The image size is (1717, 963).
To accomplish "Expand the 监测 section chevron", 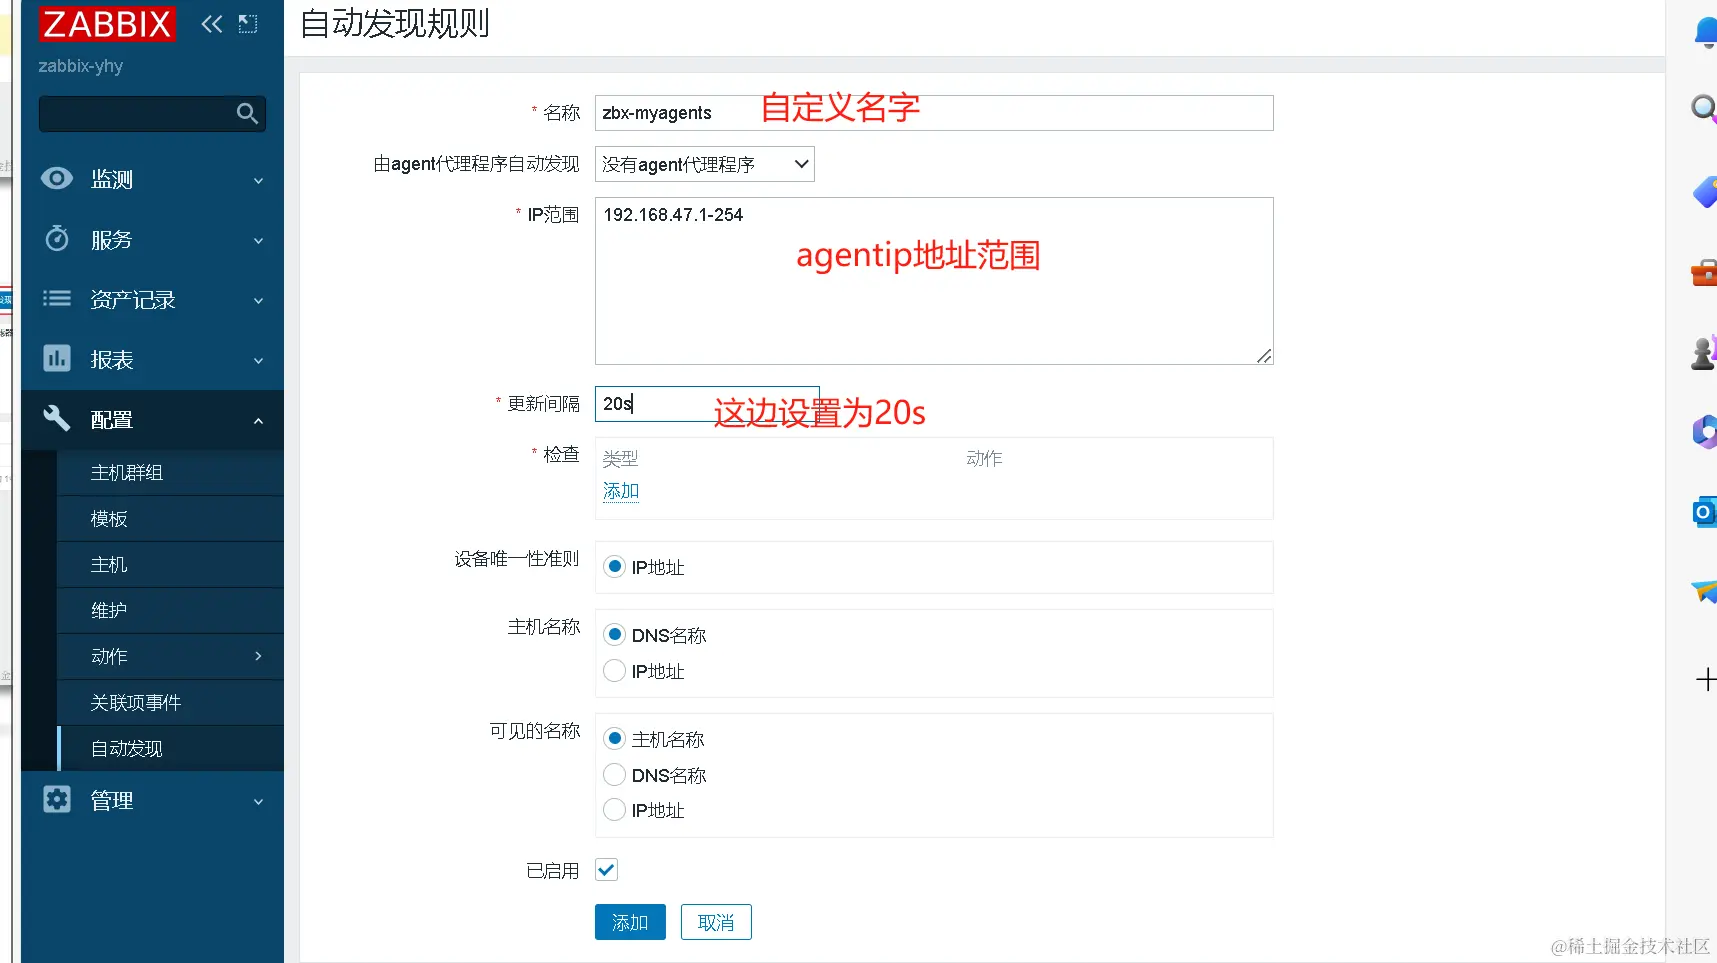I will coord(258,181).
